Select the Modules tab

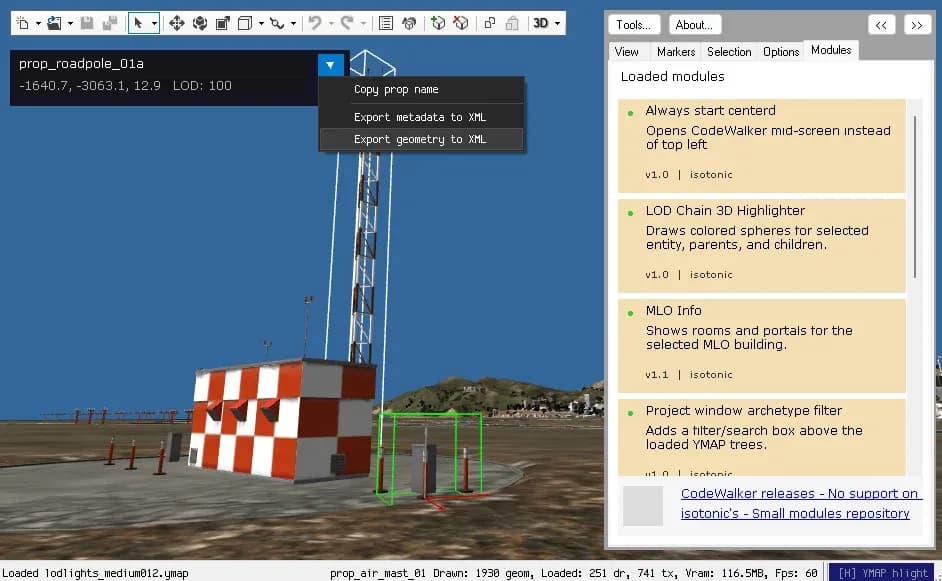[x=831, y=50]
